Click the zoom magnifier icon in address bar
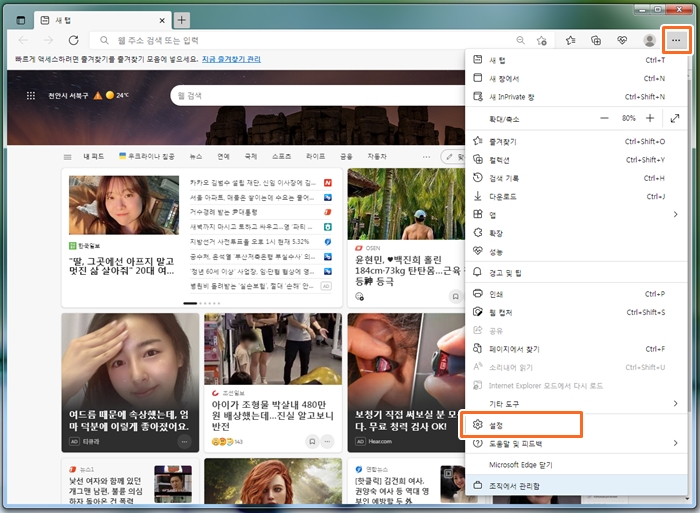 click(x=521, y=41)
